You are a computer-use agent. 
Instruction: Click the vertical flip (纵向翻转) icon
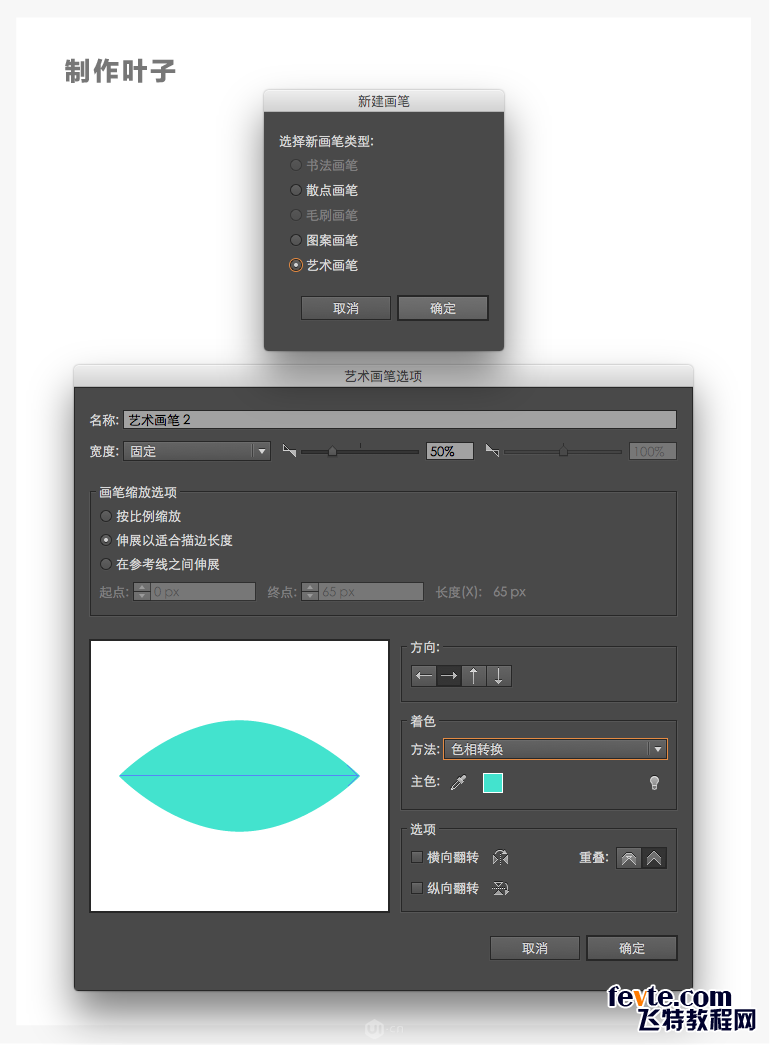(x=501, y=888)
